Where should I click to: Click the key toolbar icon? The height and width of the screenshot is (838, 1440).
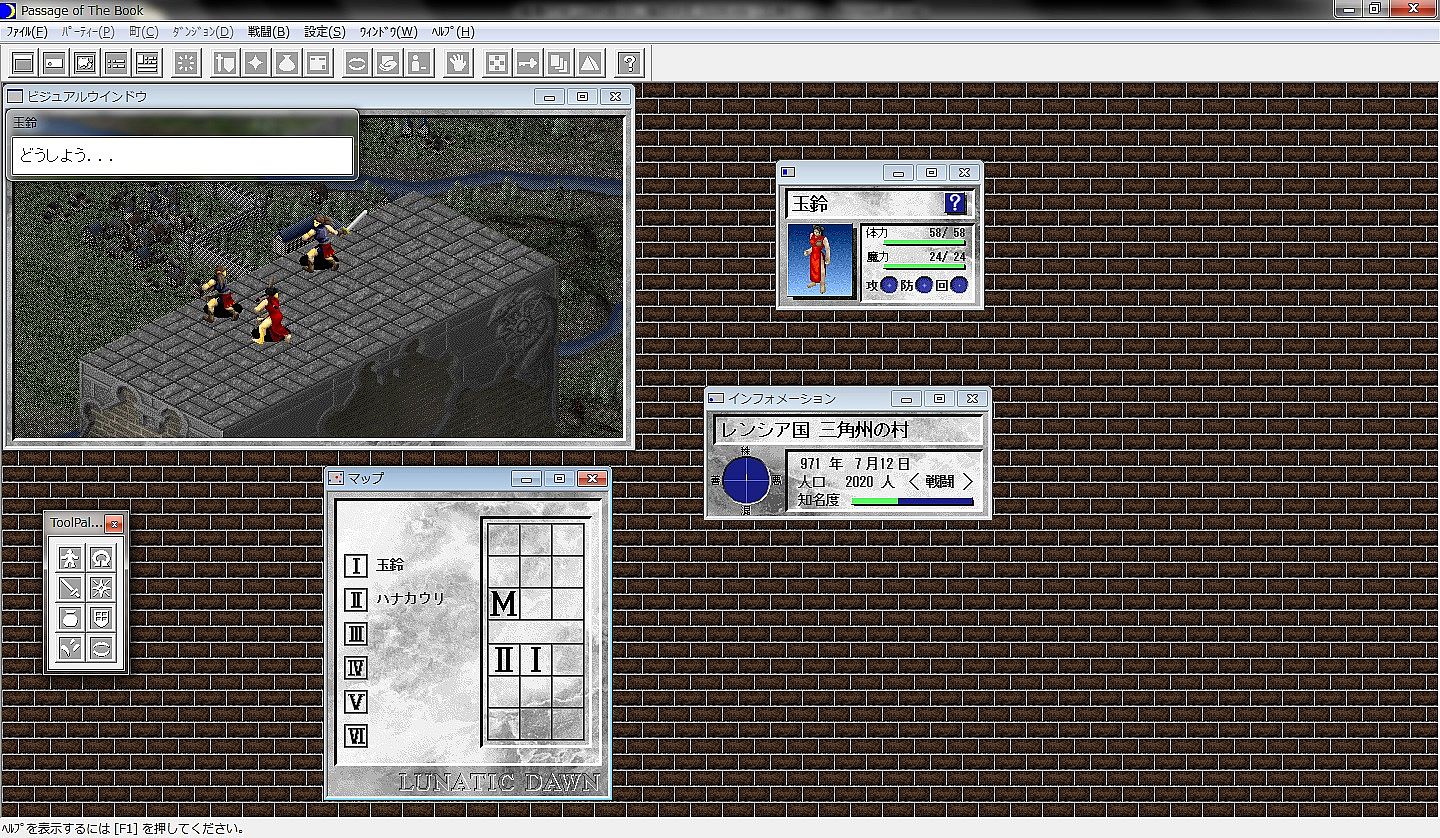(528, 63)
